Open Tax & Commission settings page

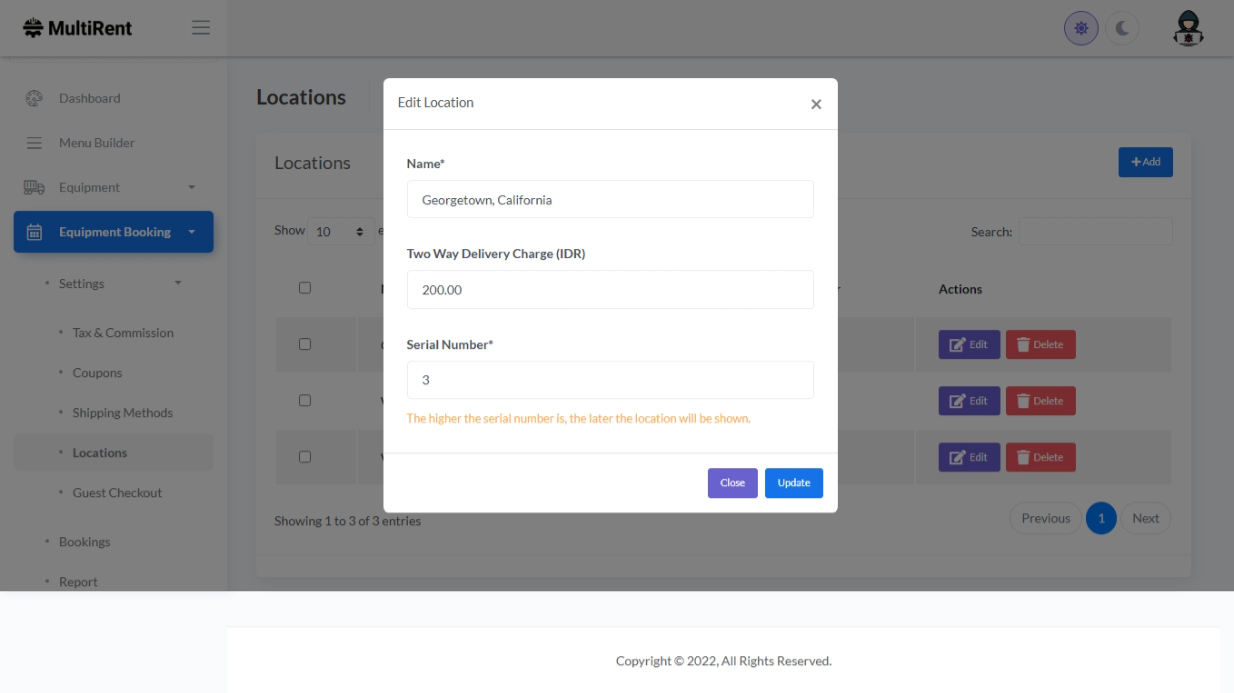[123, 333]
